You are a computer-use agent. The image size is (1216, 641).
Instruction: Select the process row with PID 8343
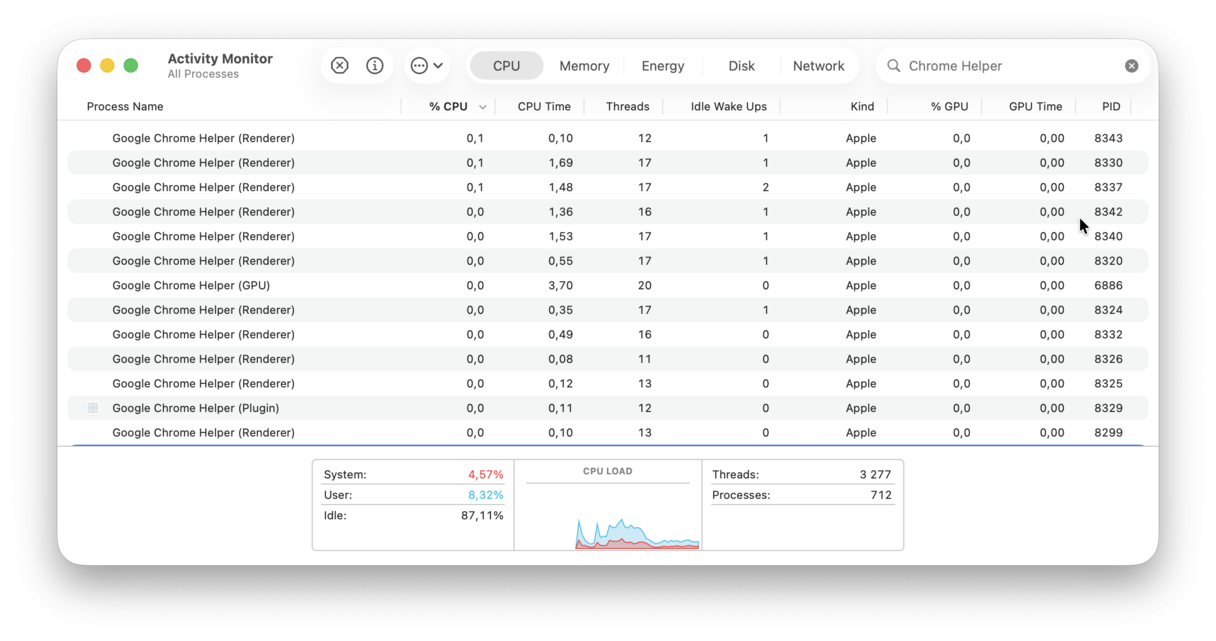(400, 138)
